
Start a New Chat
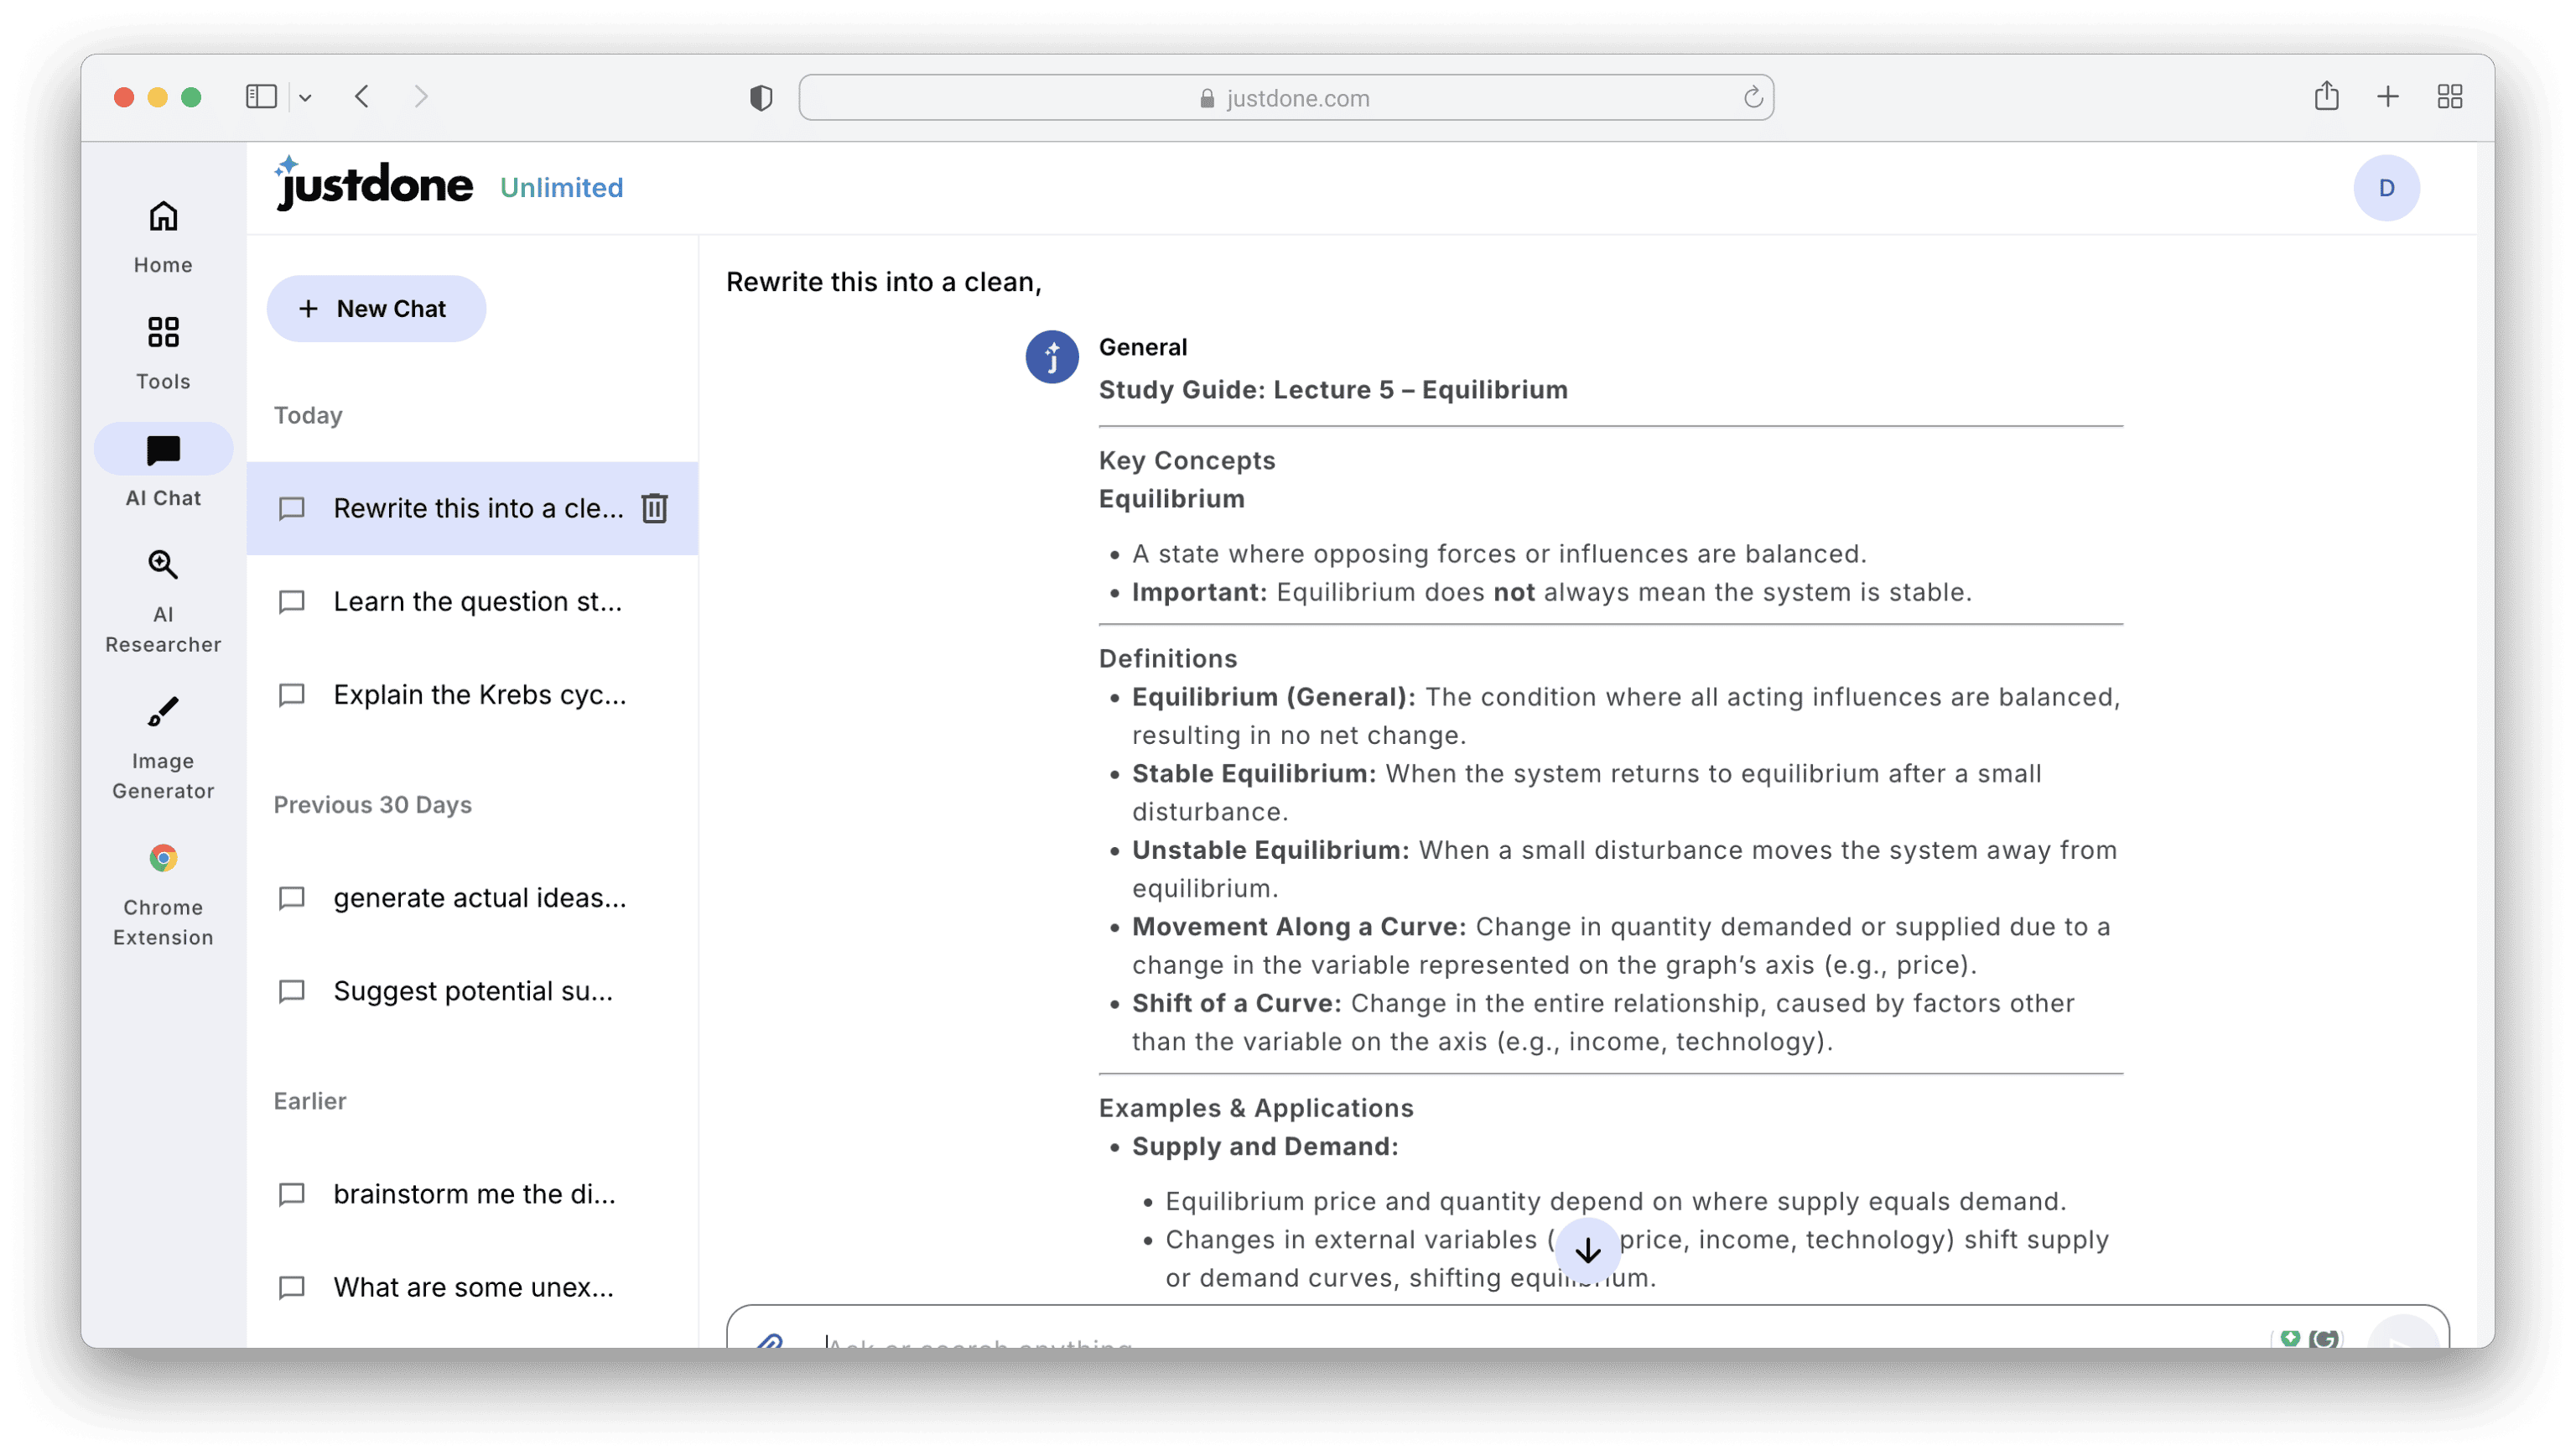coord(376,309)
